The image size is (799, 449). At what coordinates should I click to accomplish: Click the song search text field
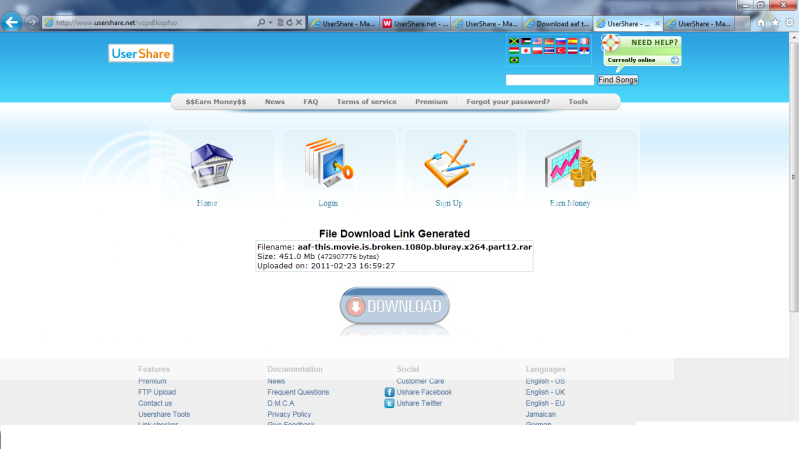click(550, 80)
